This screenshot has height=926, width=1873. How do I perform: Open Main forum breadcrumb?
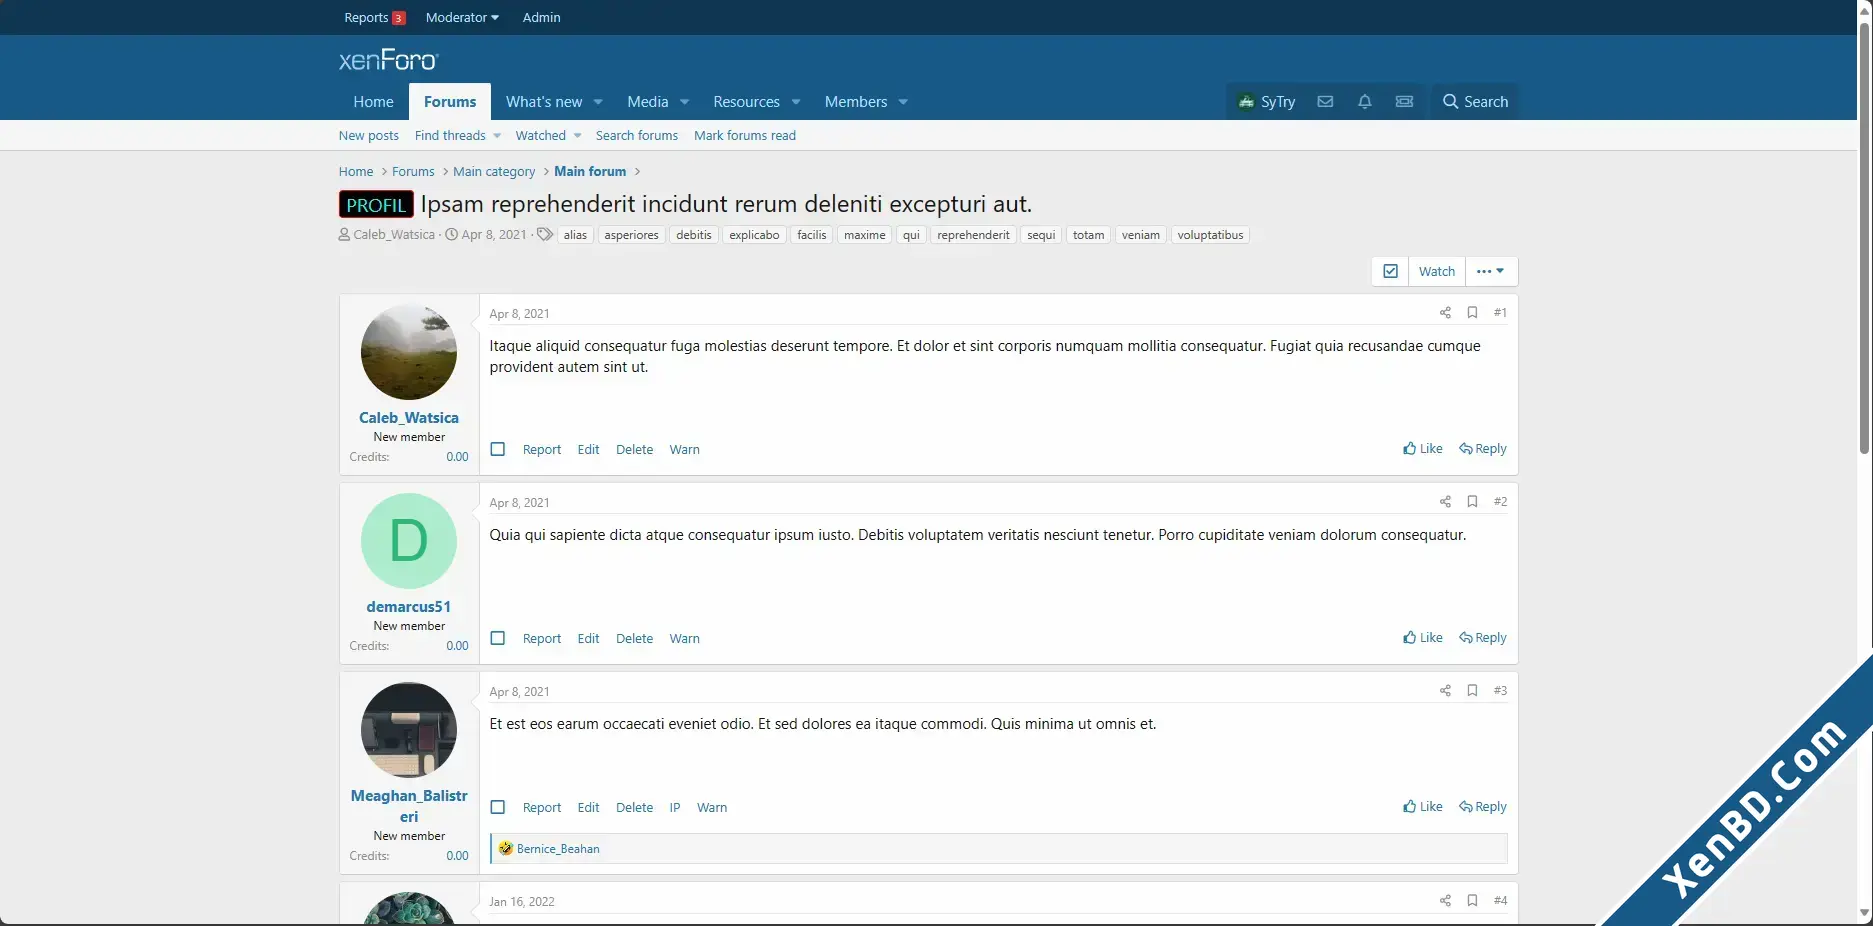point(590,172)
